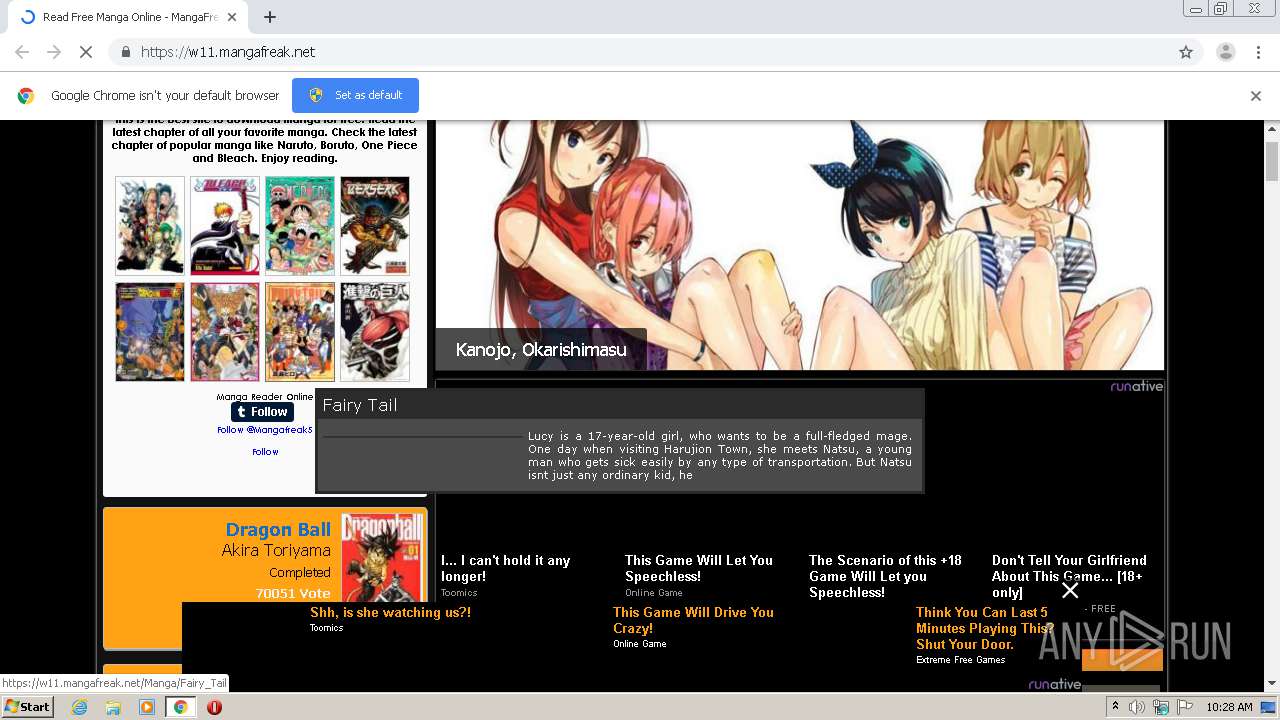Dismiss the default browser notification bar
This screenshot has height=720, width=1280.
click(1256, 96)
